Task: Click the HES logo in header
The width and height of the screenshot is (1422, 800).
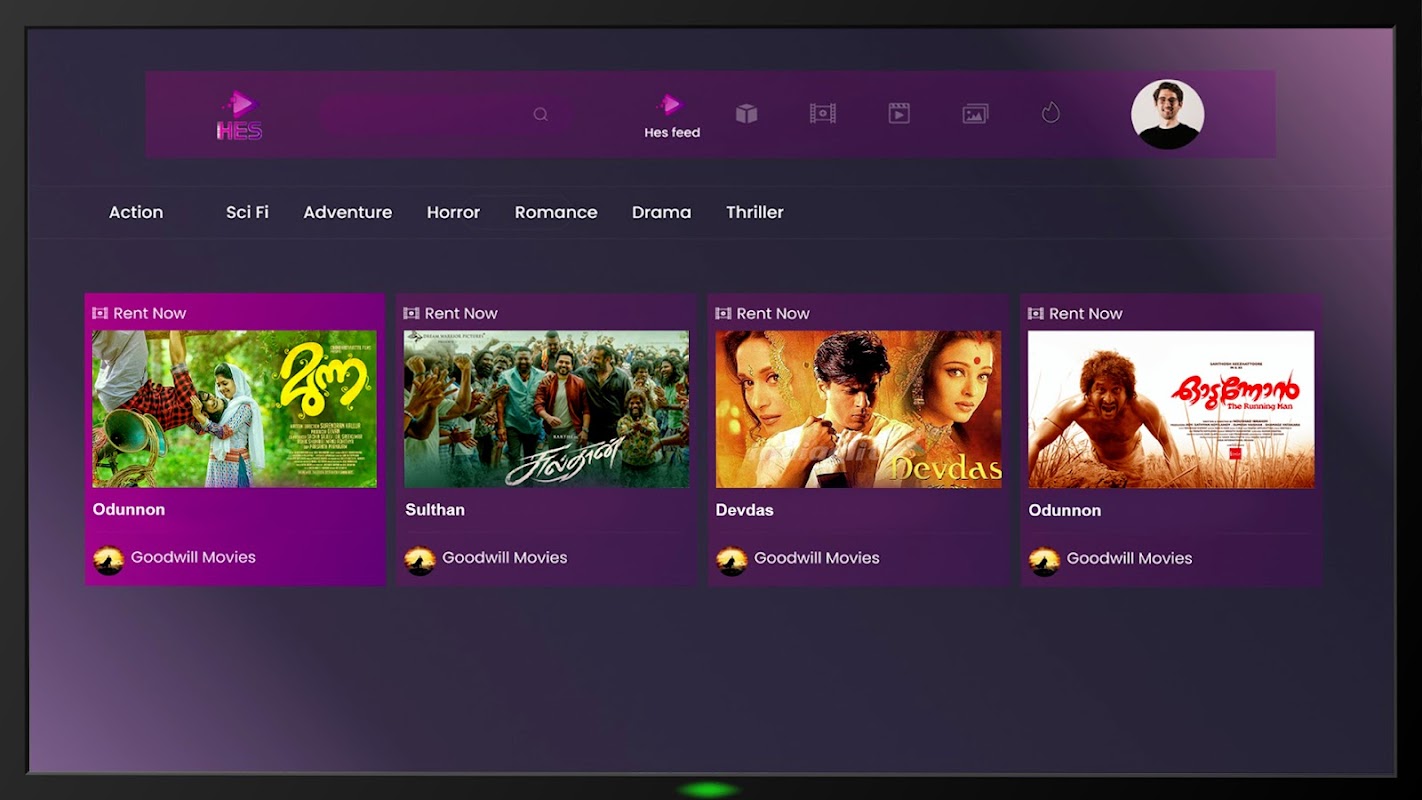Action: pyautogui.click(x=240, y=115)
